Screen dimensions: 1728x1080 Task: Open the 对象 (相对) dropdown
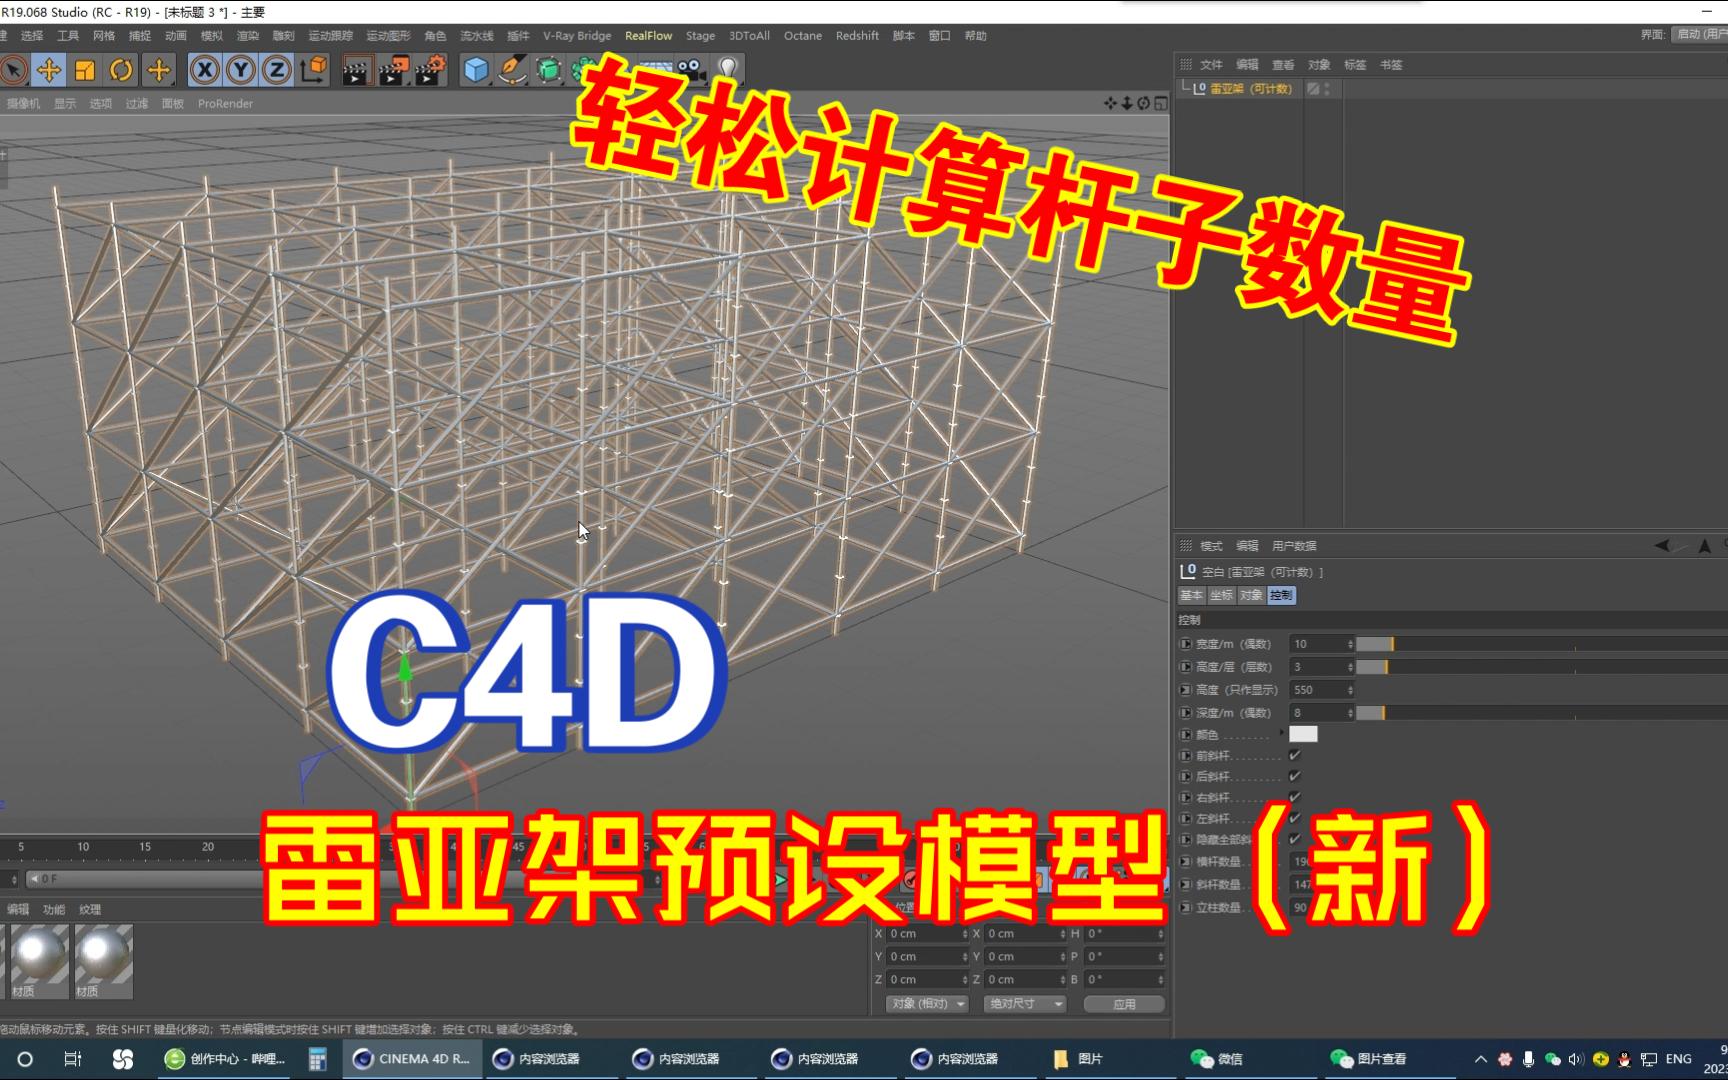[x=928, y=1003]
